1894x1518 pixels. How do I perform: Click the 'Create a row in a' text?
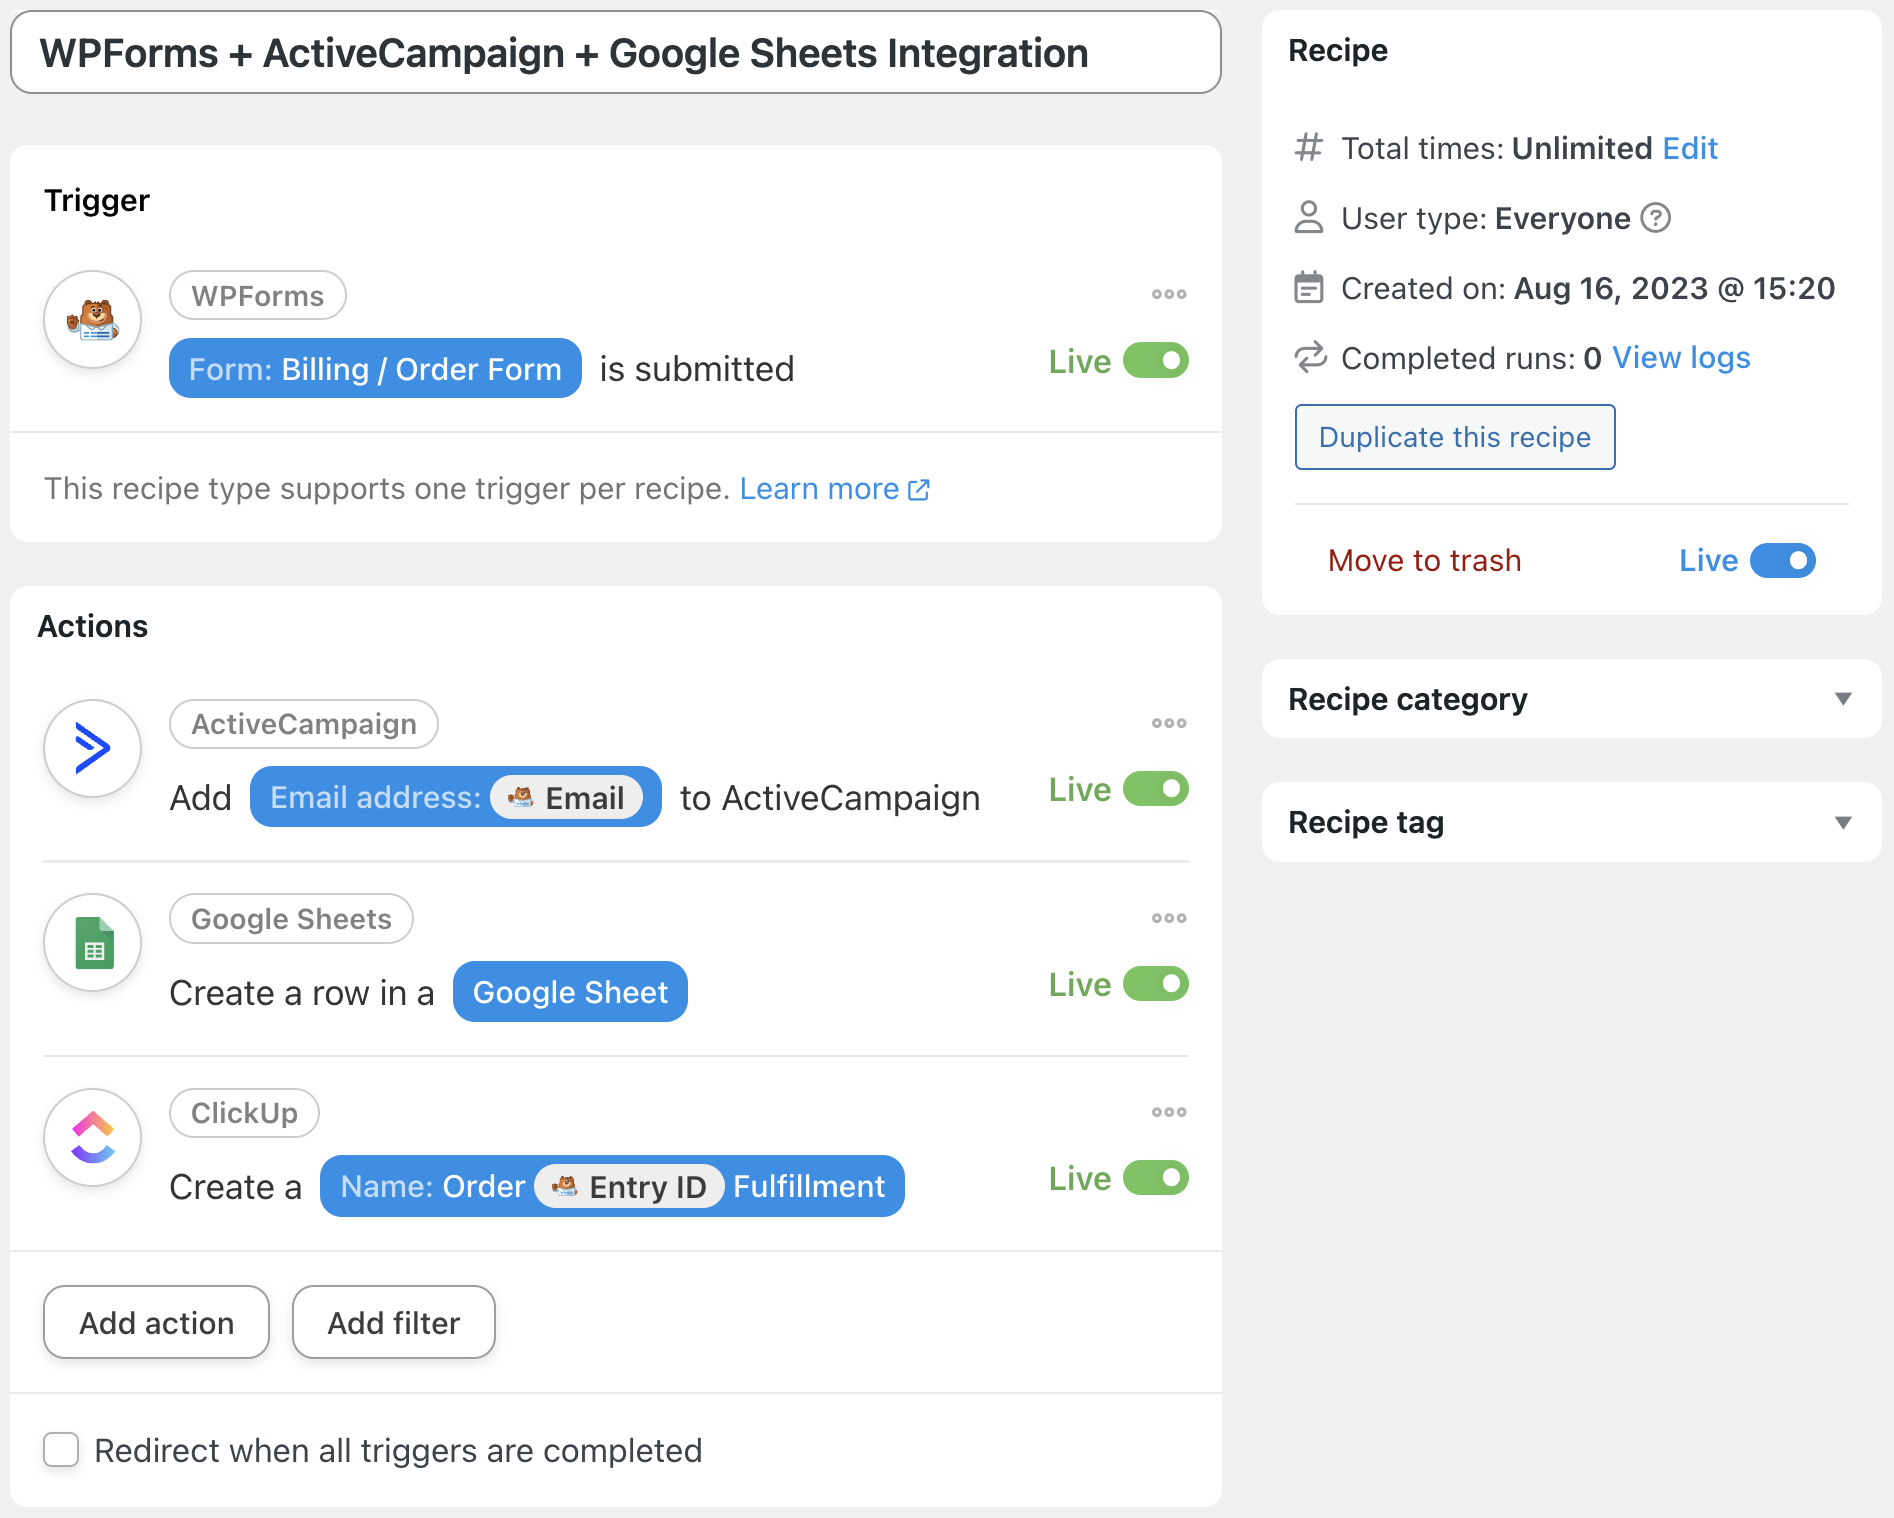302,993
